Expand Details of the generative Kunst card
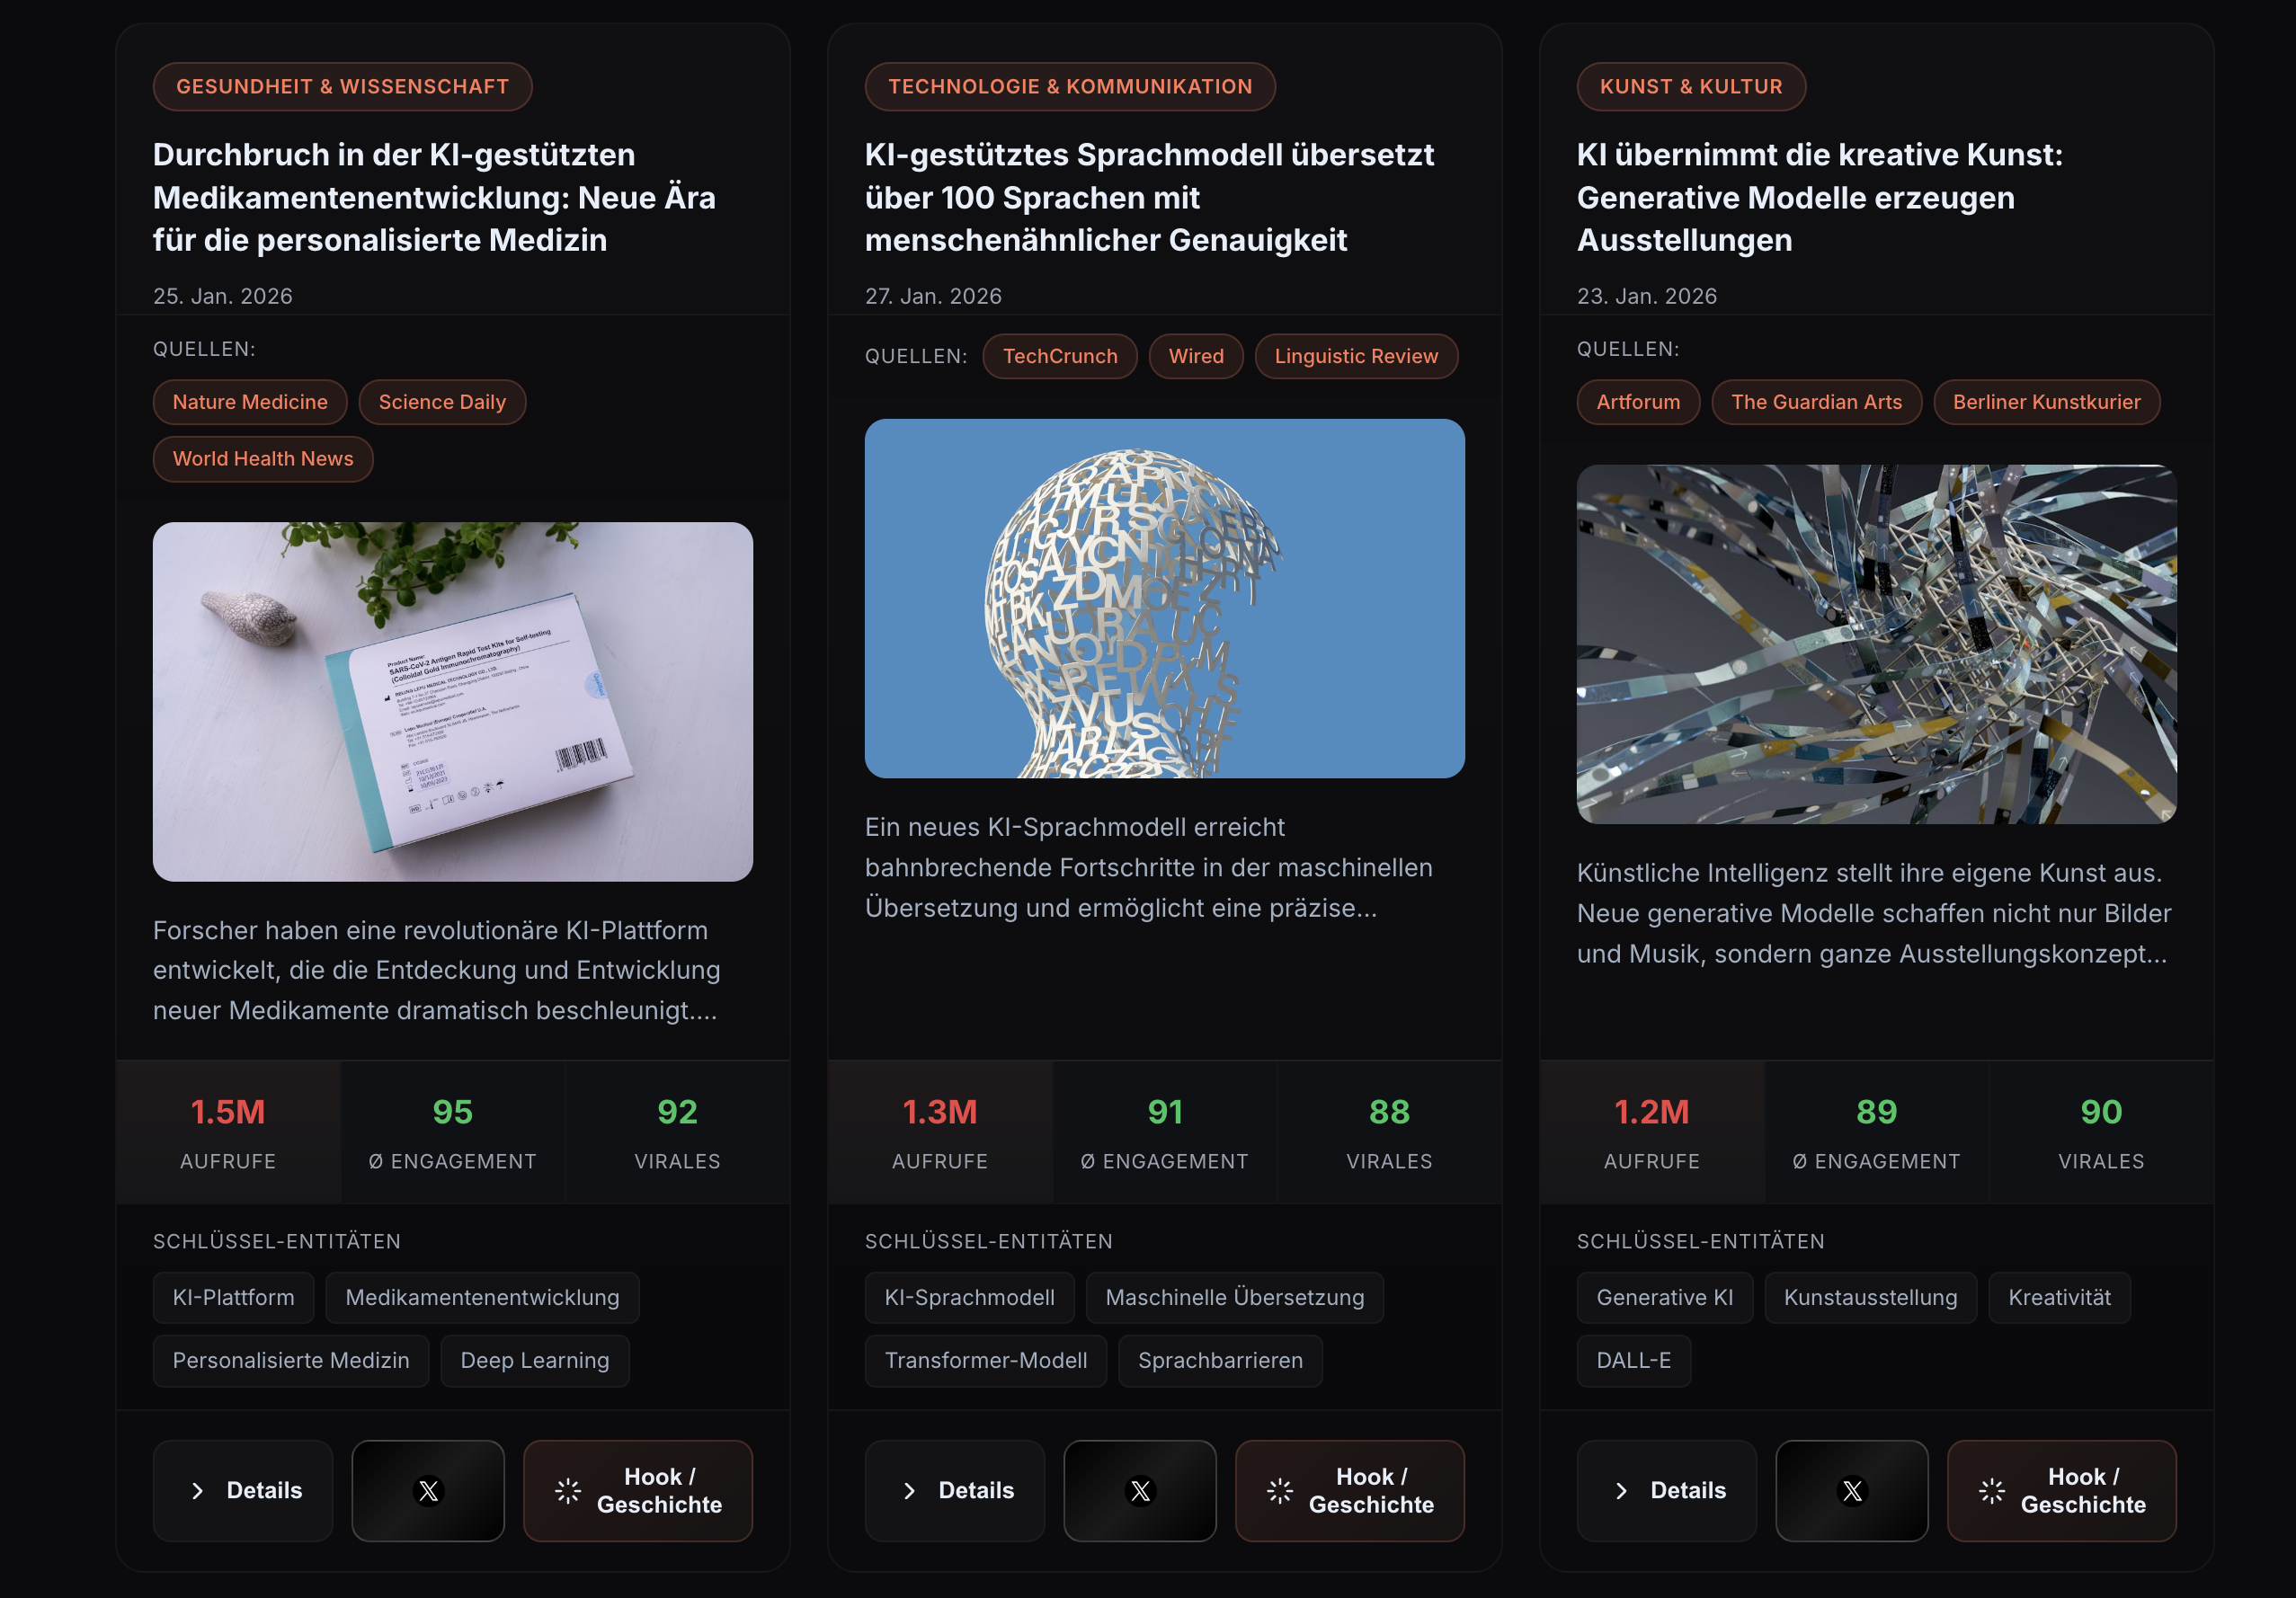The image size is (2296, 1598). tap(1666, 1490)
